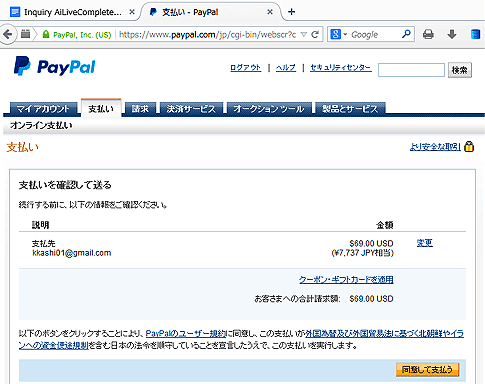
Task: Click the green padlock site identity icon
Action: click(x=46, y=34)
